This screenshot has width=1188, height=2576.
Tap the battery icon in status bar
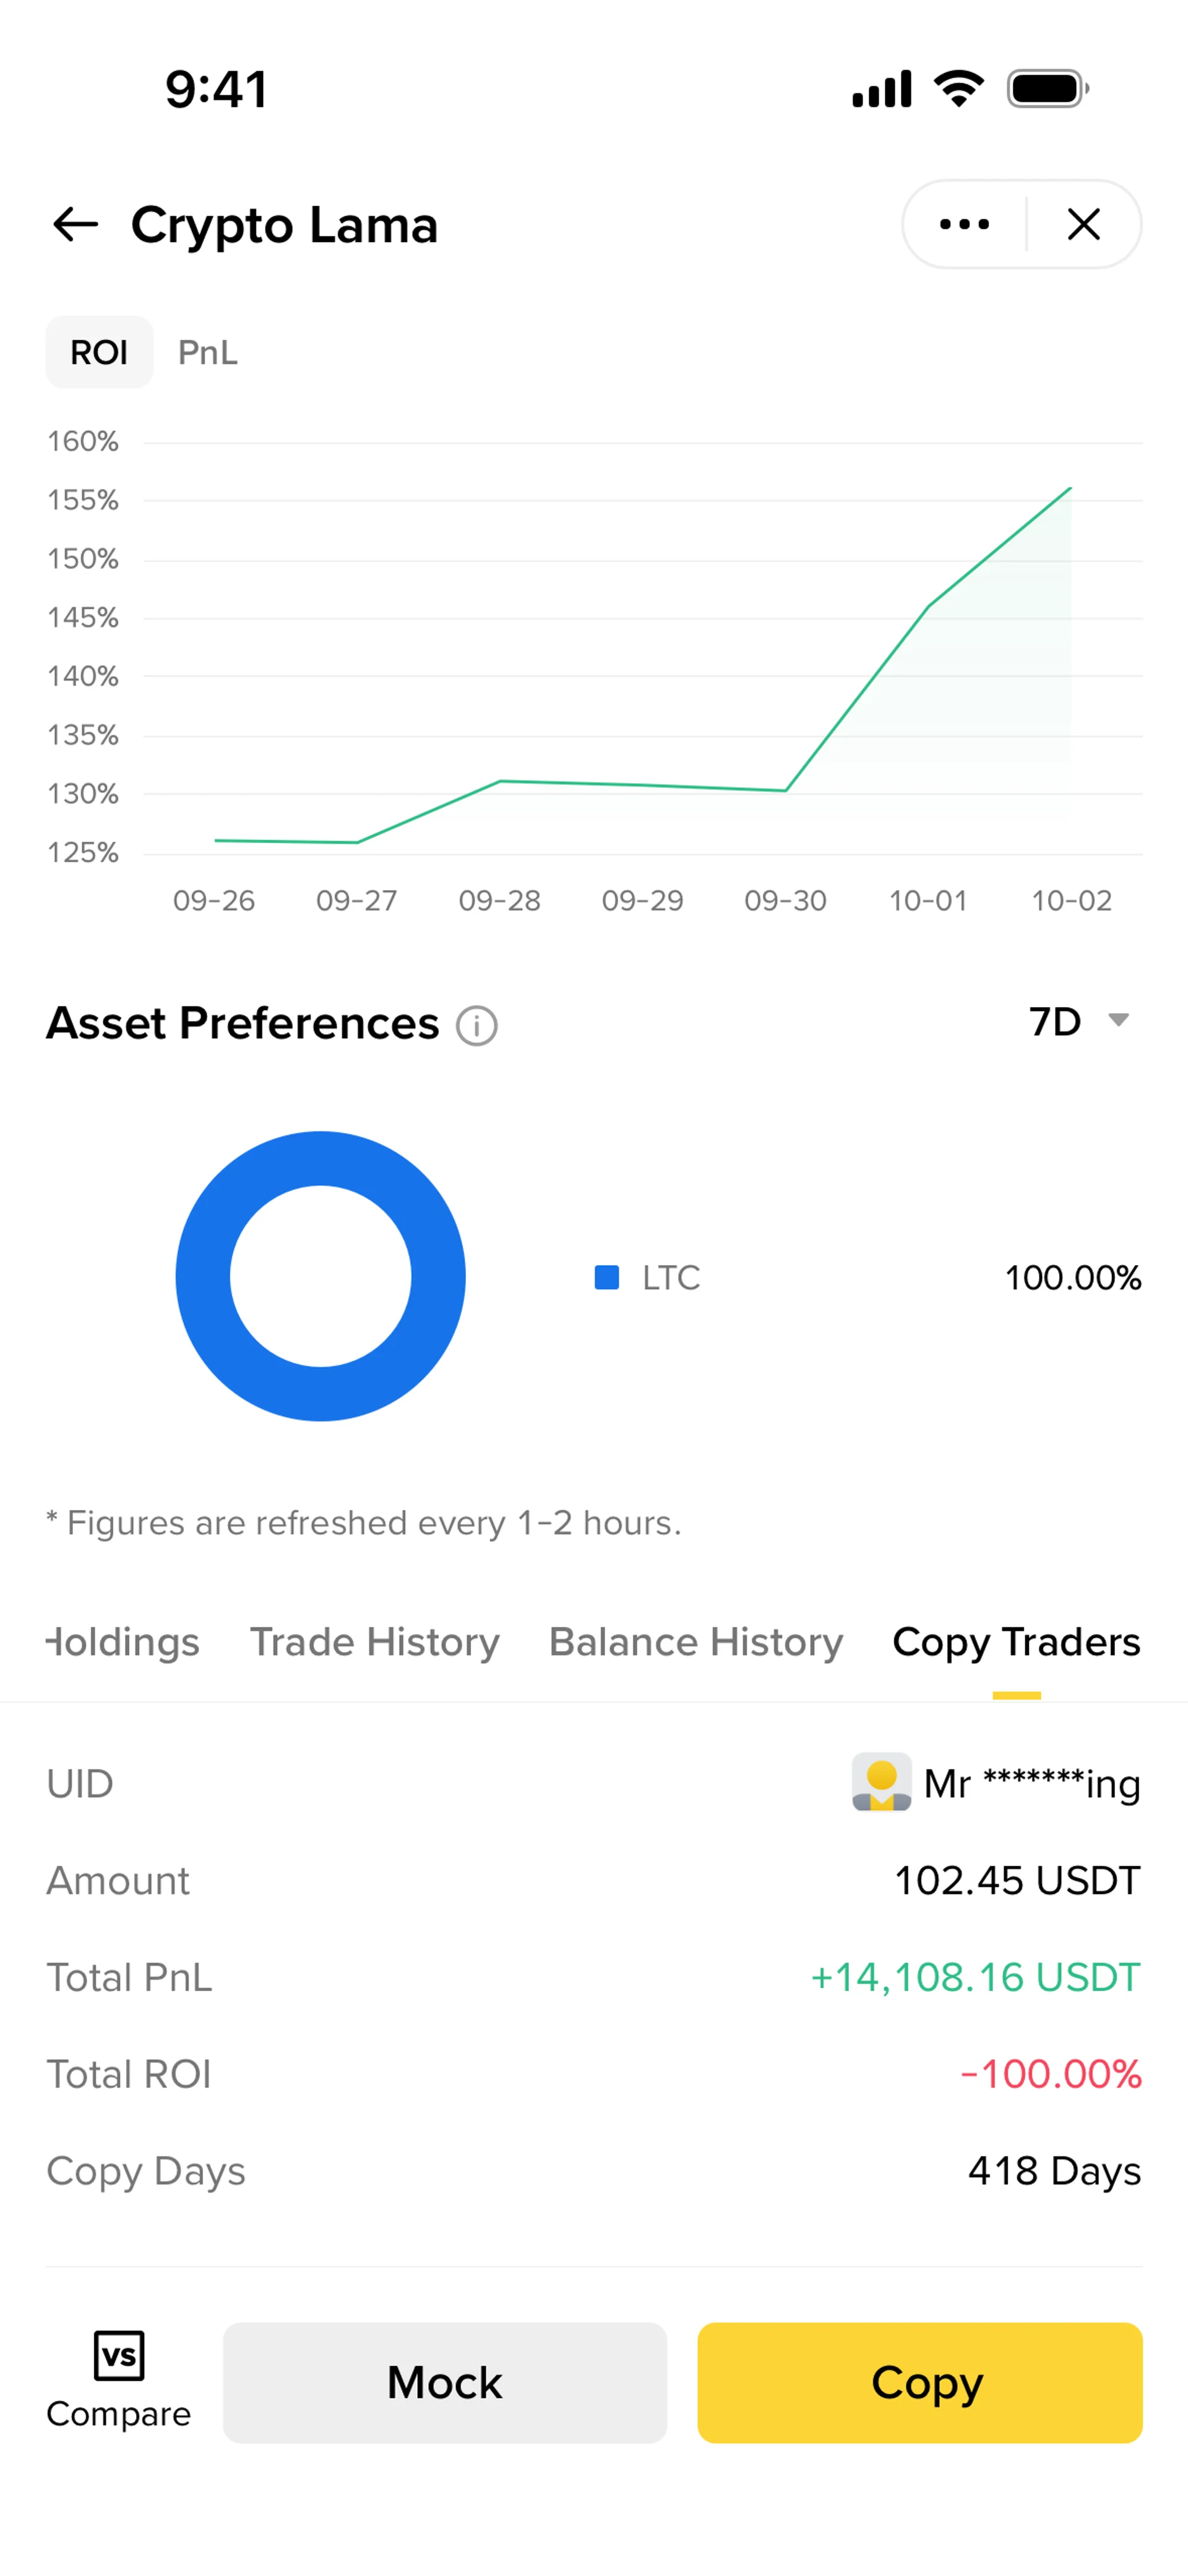(1047, 89)
